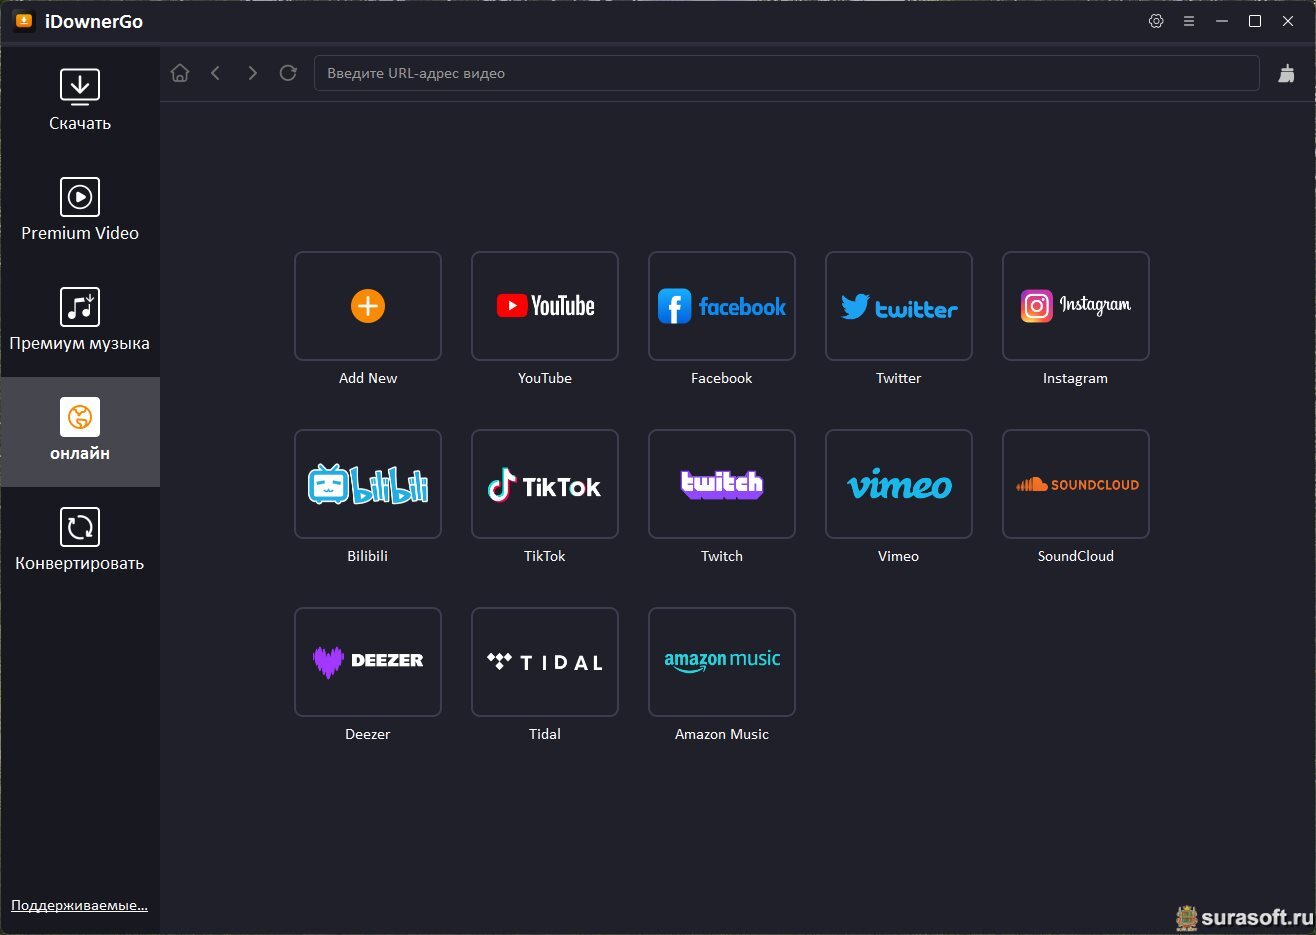Open the Vimeo tile
Viewport: 1316px width, 935px height.
(899, 484)
